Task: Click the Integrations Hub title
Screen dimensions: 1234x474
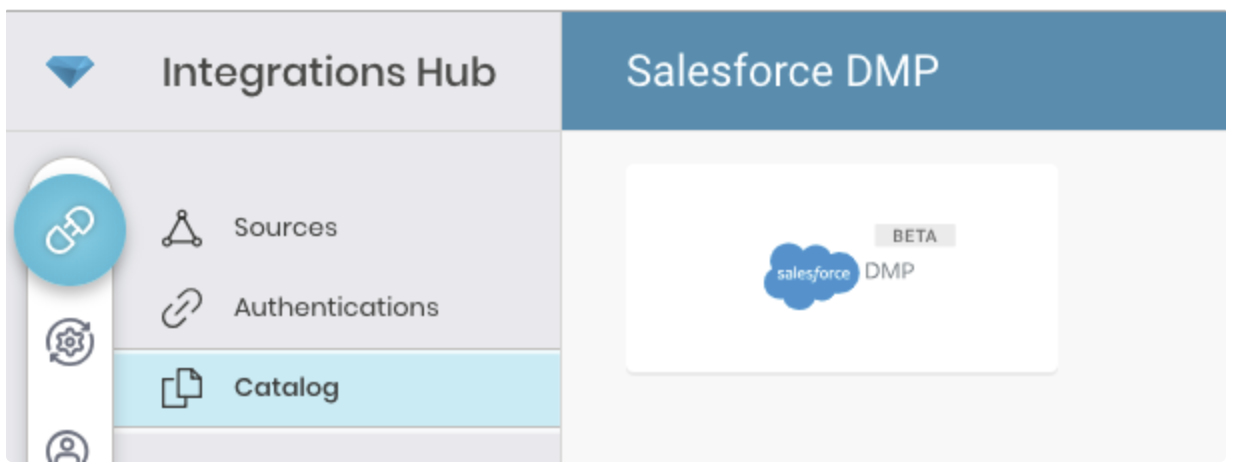Action: click(328, 72)
